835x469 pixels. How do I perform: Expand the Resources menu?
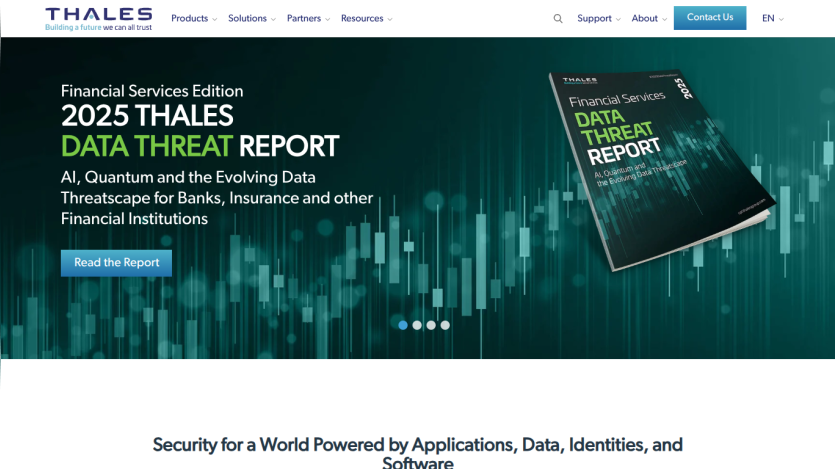coord(366,19)
